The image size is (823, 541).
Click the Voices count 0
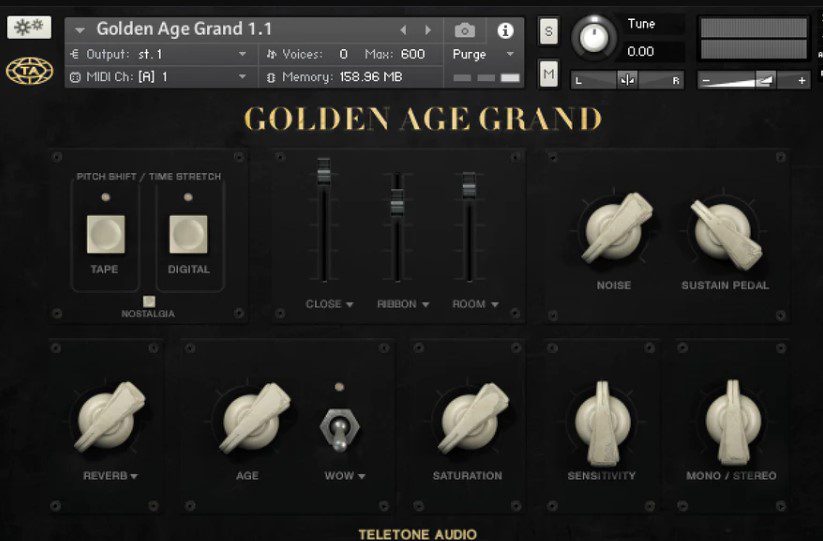(x=343, y=54)
